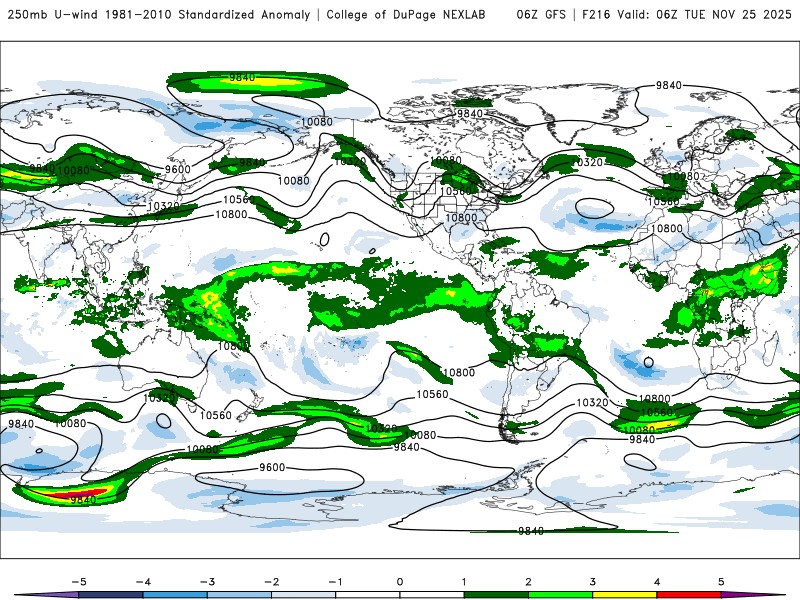Select the palest blue -2 to -1 colorbar segment
Screen dimensions: 800x600
[304, 595]
